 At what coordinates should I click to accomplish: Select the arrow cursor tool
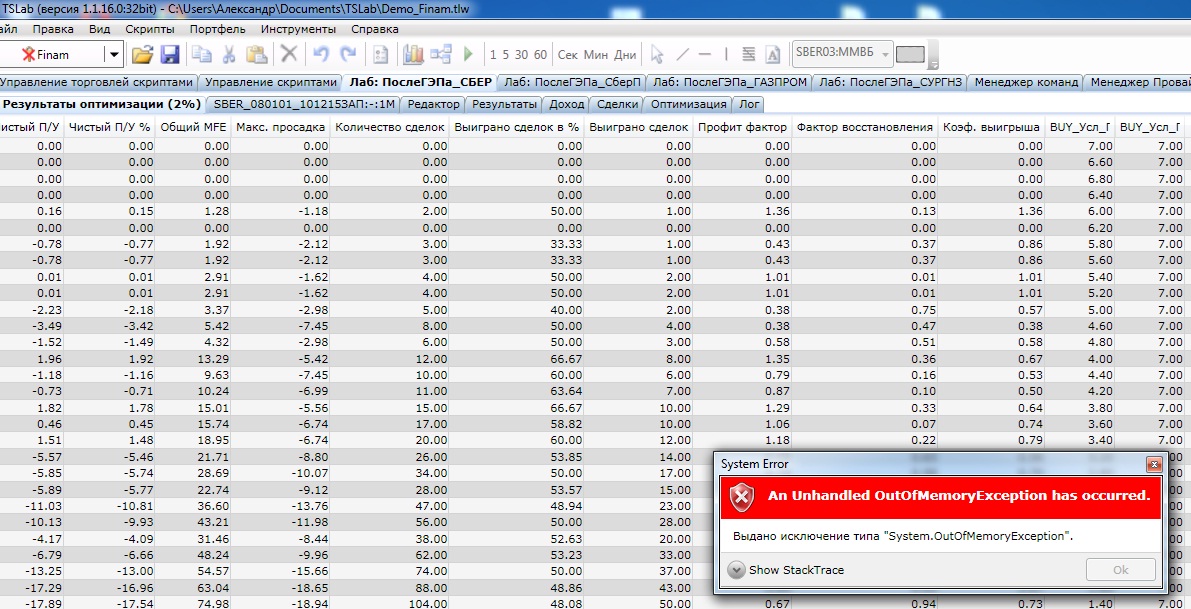(657, 55)
